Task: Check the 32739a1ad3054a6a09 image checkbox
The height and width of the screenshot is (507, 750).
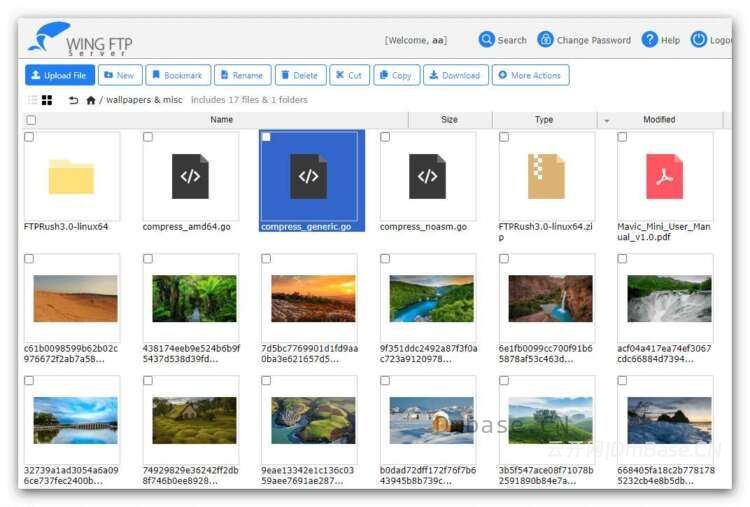Action: 29,381
